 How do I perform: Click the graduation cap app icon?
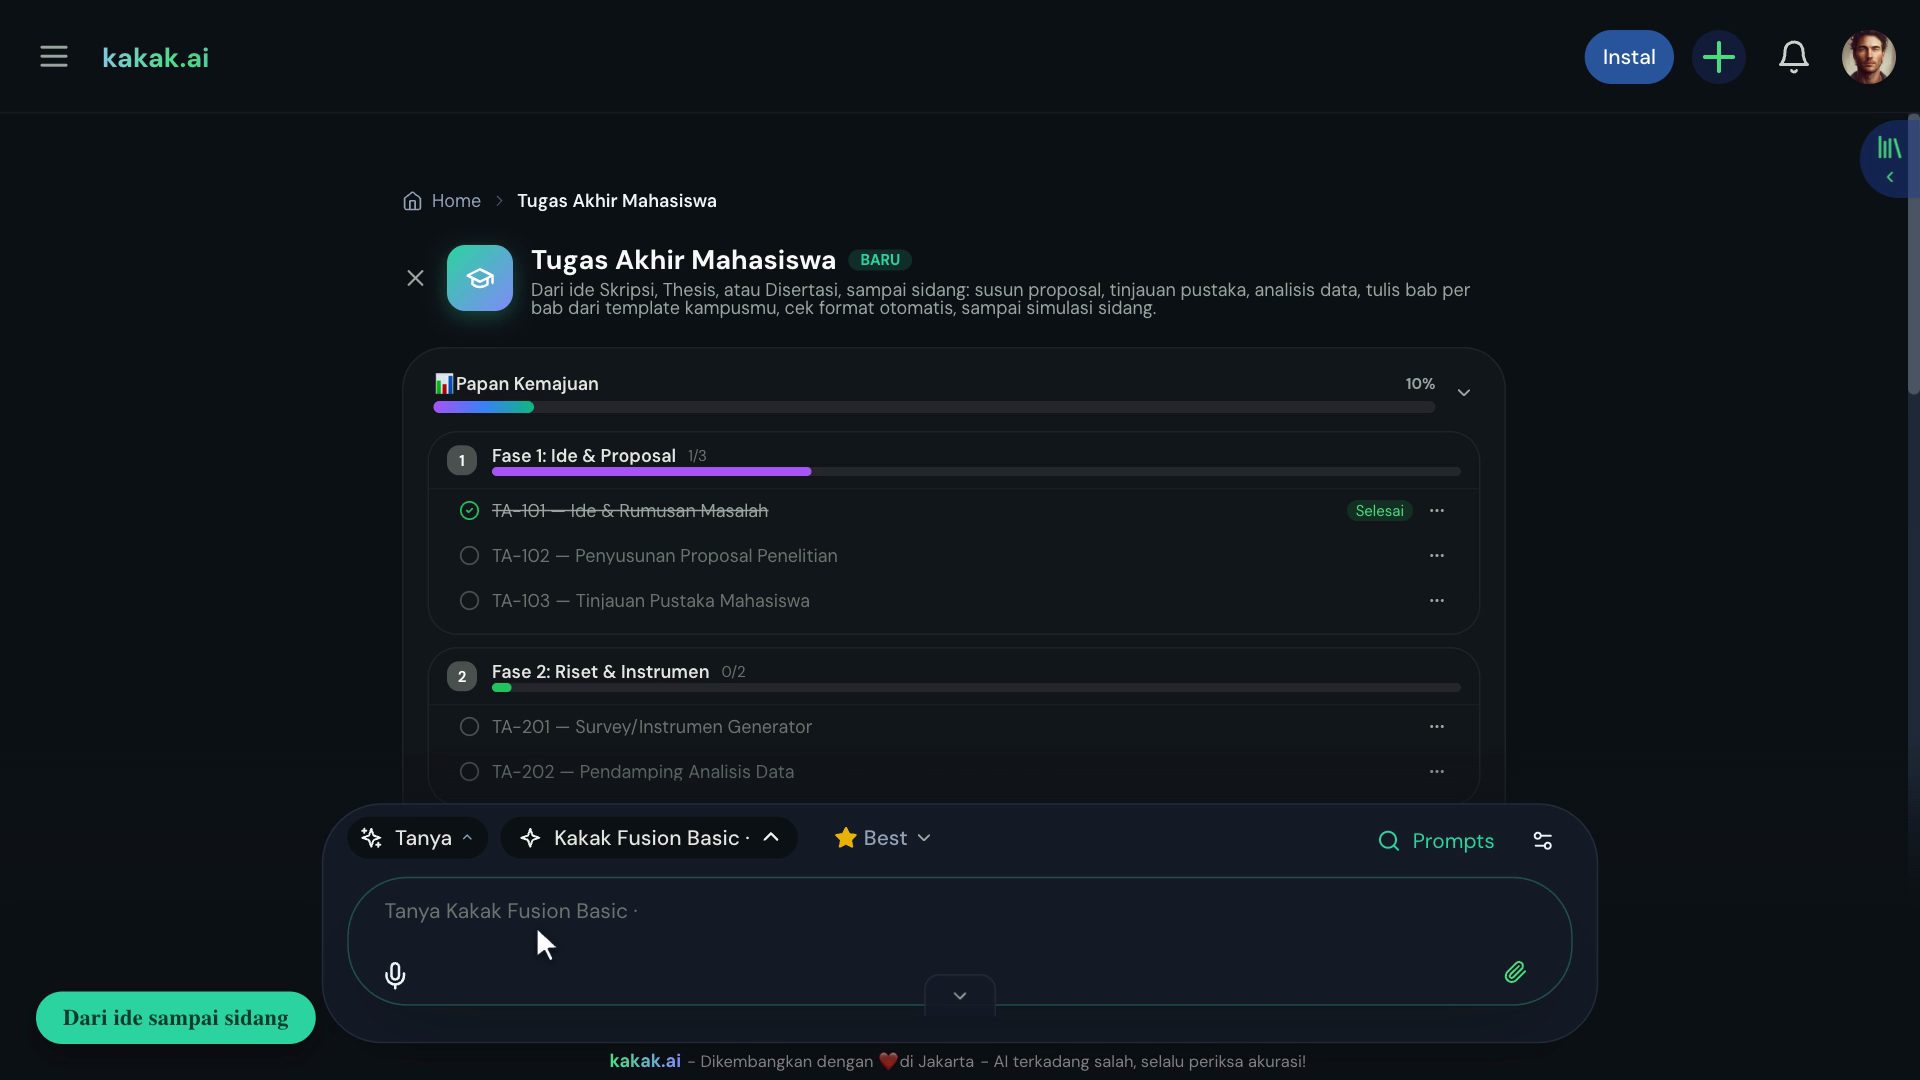pos(480,278)
